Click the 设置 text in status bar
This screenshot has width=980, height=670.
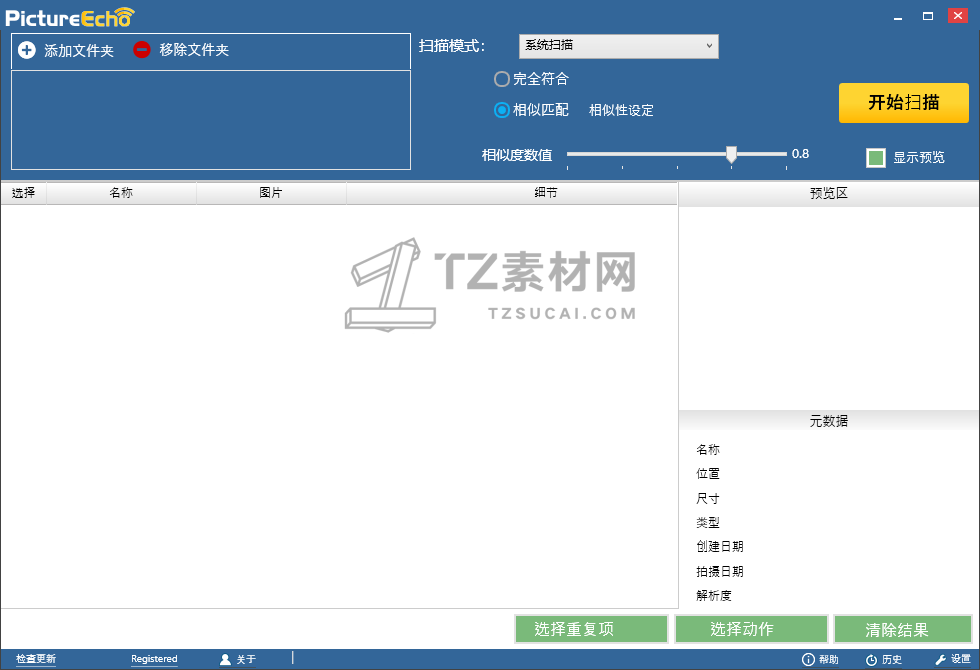[x=961, y=659]
